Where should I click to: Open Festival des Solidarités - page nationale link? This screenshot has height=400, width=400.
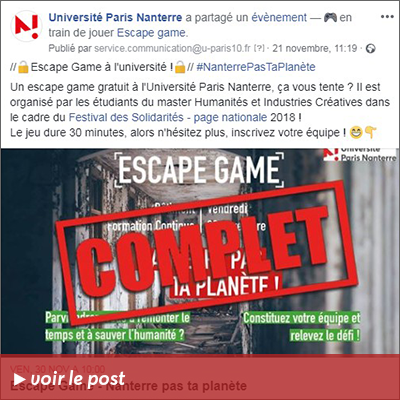coord(168,117)
